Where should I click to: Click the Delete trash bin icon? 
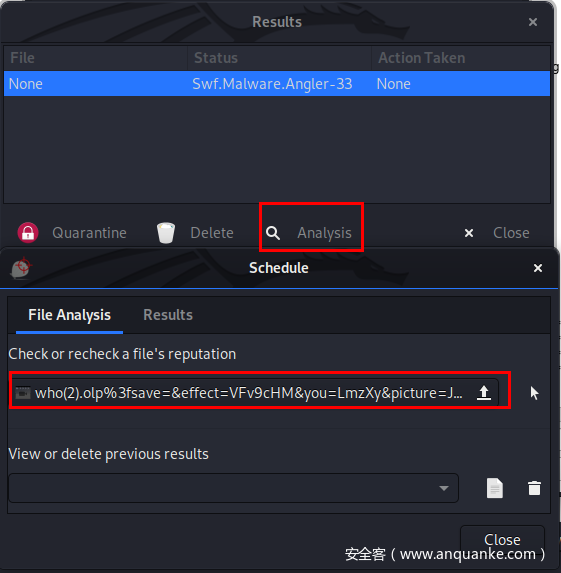coord(166,233)
